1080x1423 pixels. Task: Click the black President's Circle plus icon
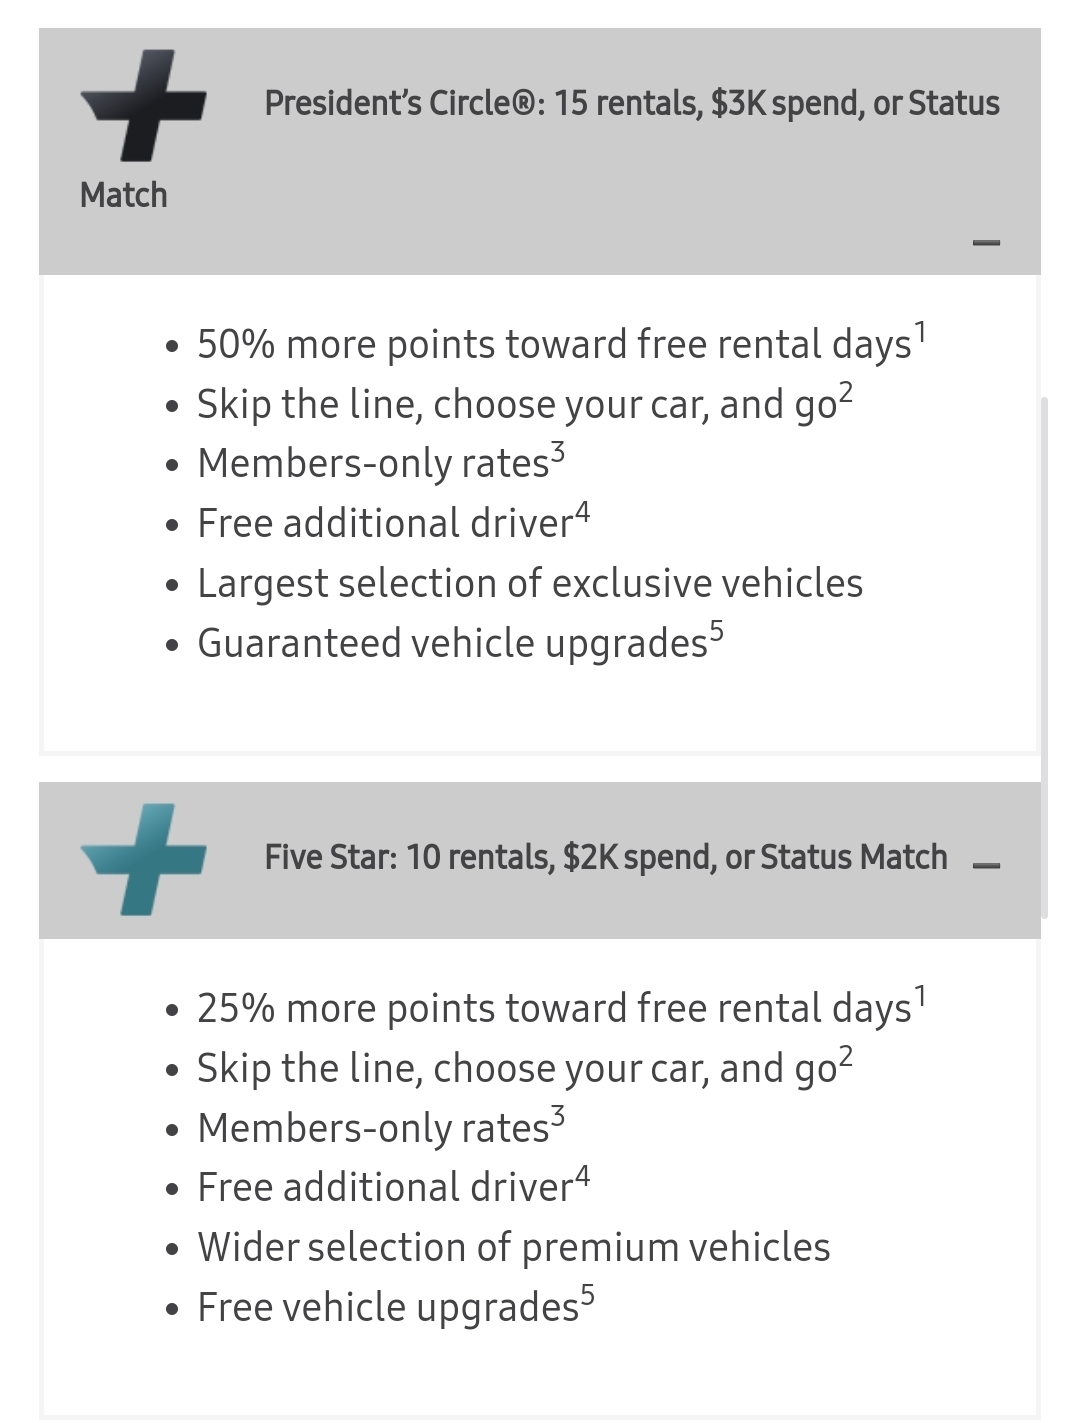coord(143,106)
